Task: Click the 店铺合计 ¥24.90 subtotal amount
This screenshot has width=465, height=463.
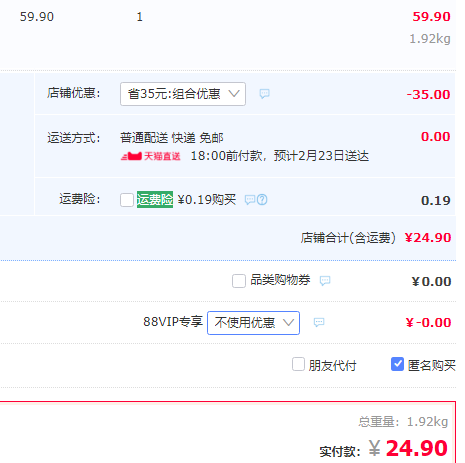Action: pos(428,238)
